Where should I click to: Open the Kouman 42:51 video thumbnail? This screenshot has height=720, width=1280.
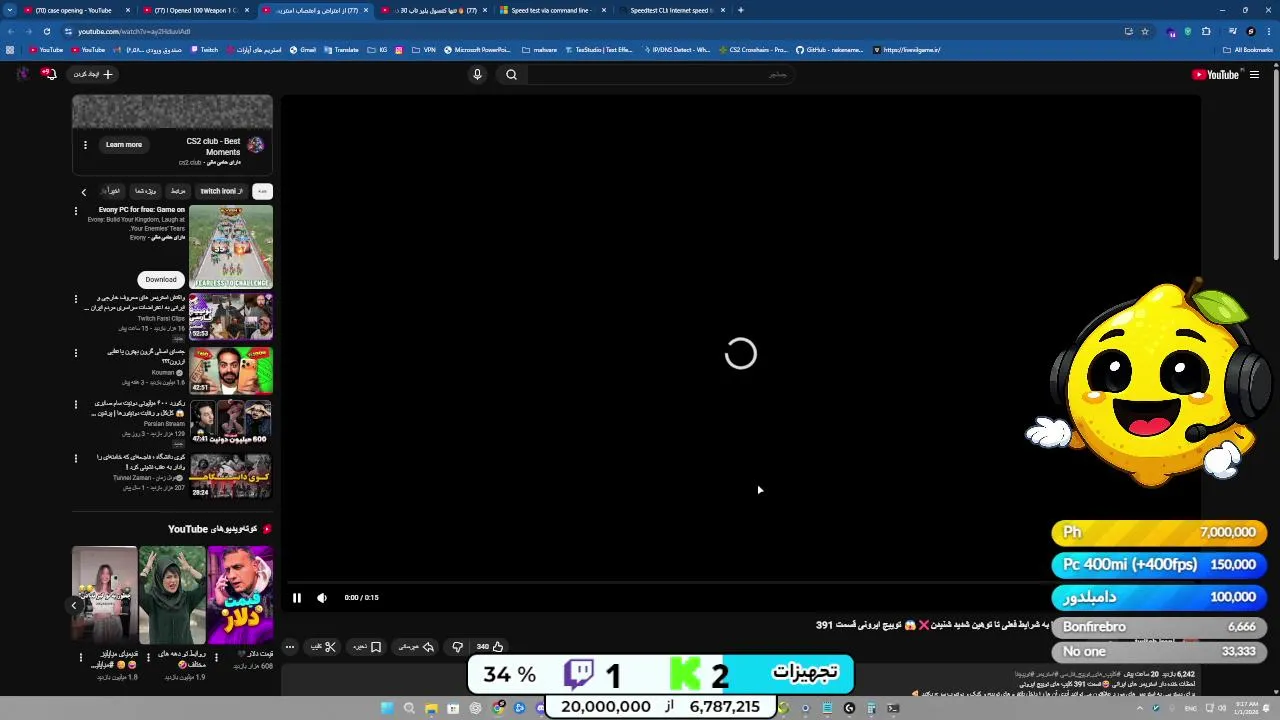[231, 370]
